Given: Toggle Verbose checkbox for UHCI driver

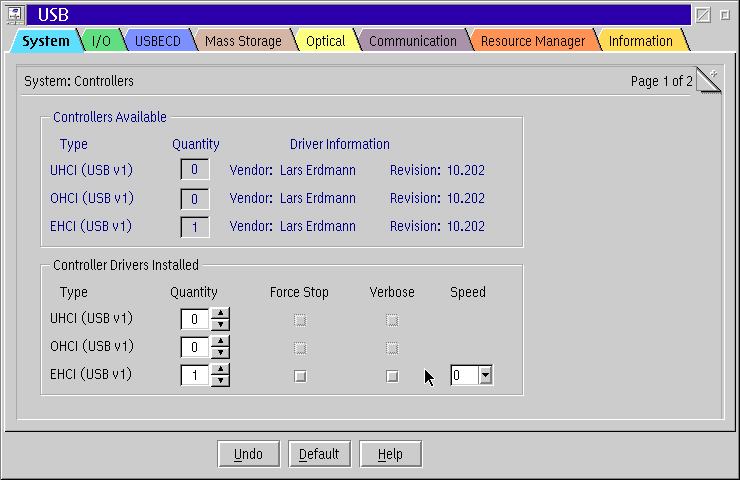Looking at the screenshot, I should tap(392, 320).
